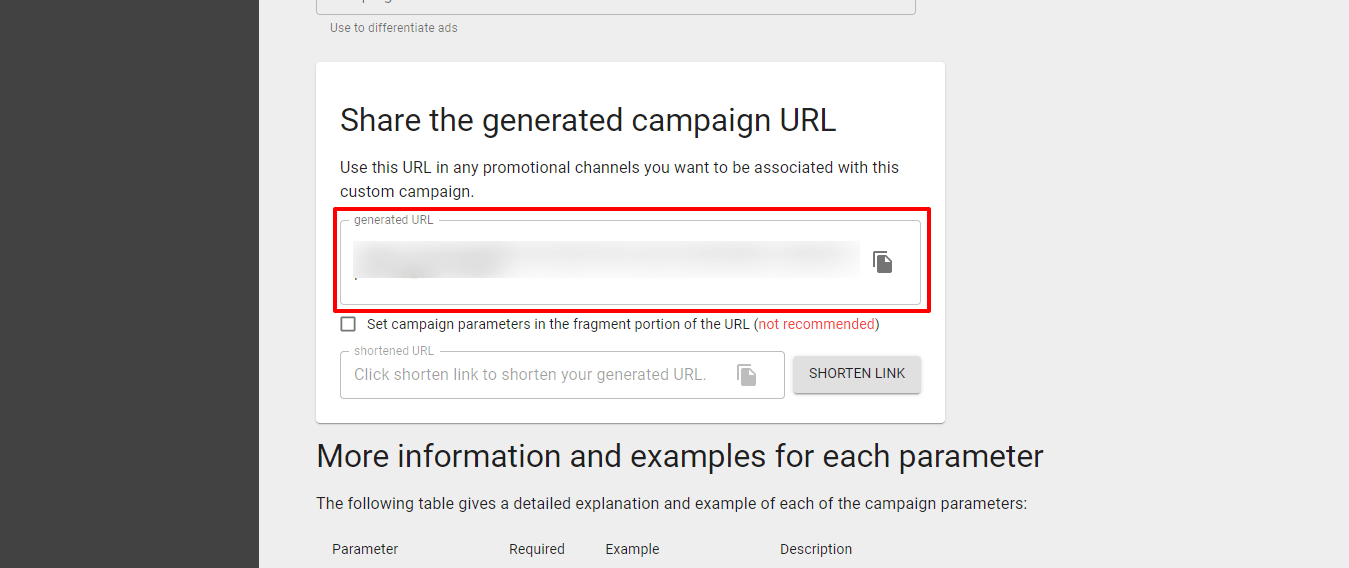The height and width of the screenshot is (568, 1349).
Task: Click the 'generated URL' field label
Action: click(394, 220)
